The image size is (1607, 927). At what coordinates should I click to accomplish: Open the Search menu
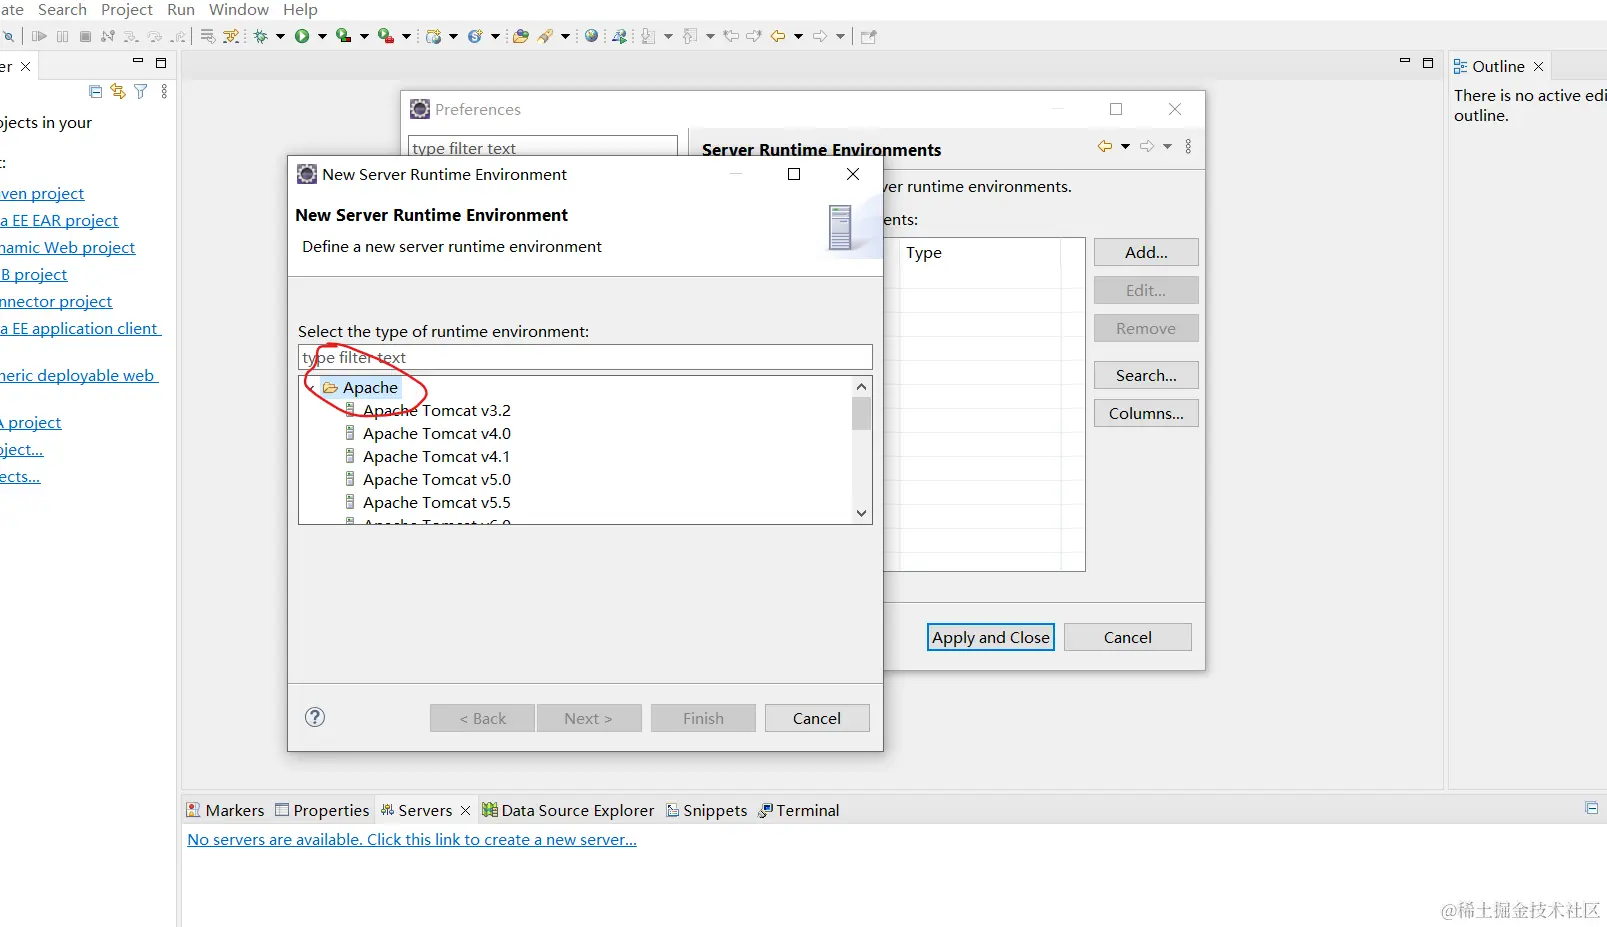click(x=62, y=9)
